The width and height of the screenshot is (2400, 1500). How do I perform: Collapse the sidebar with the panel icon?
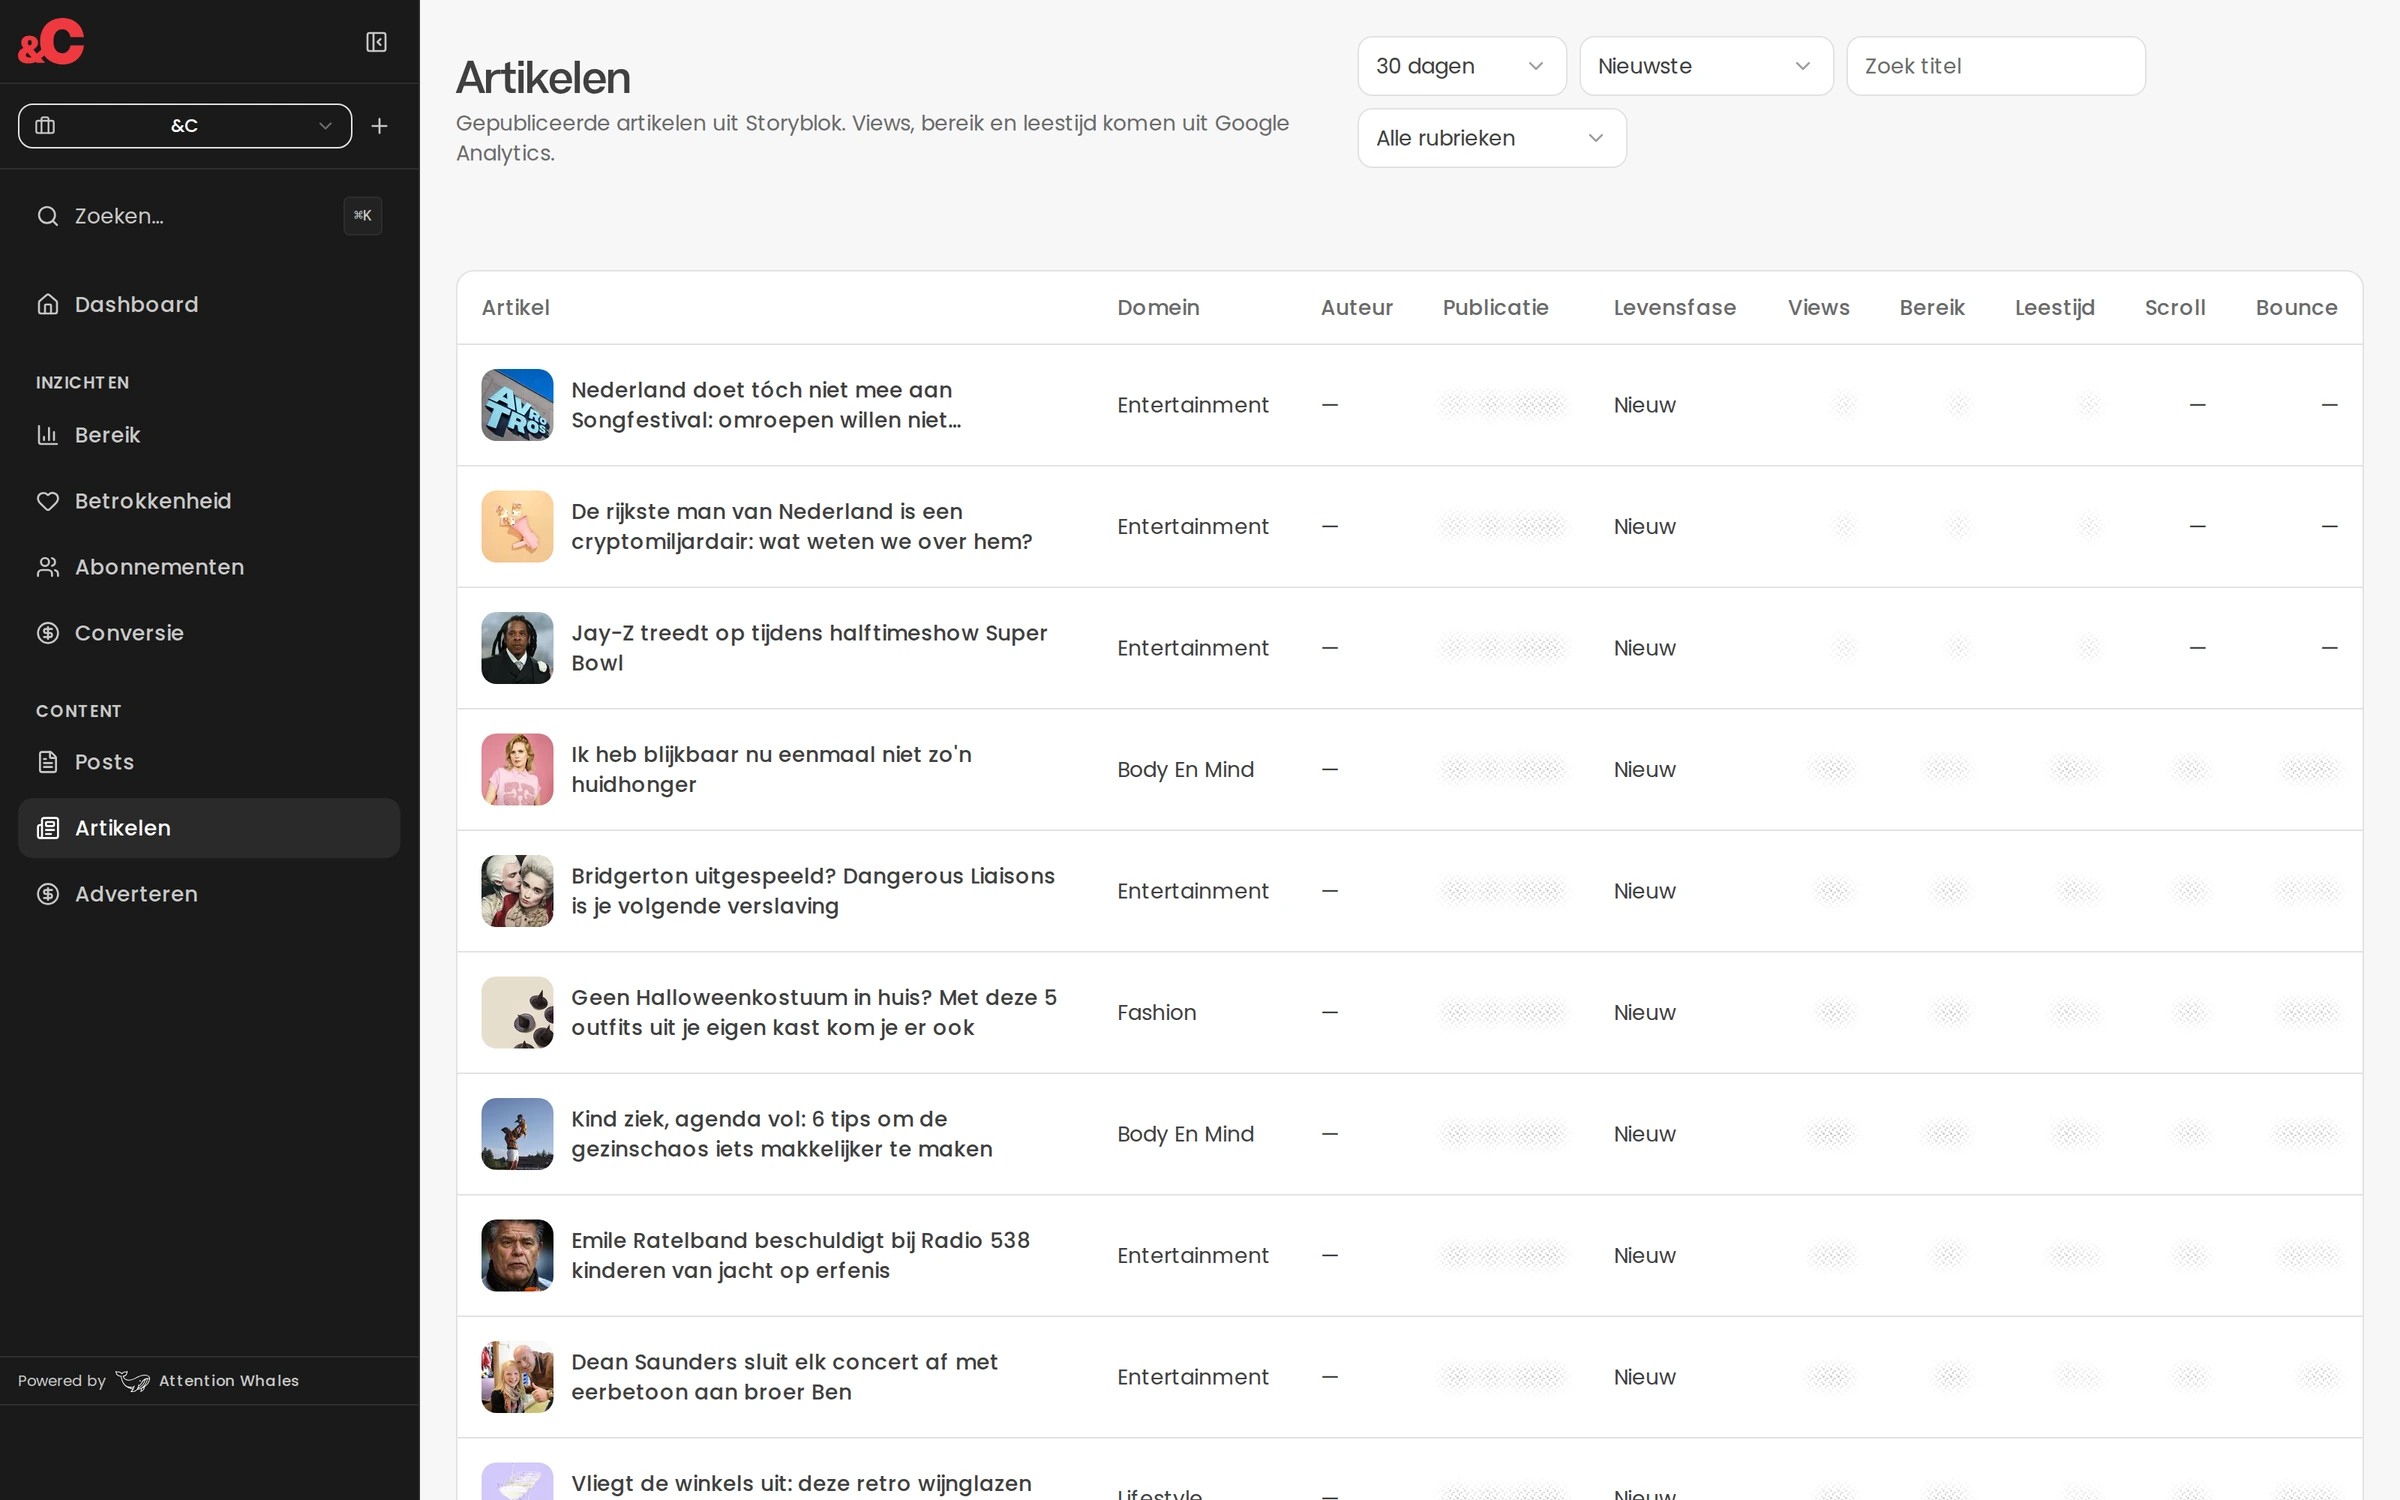tap(376, 42)
